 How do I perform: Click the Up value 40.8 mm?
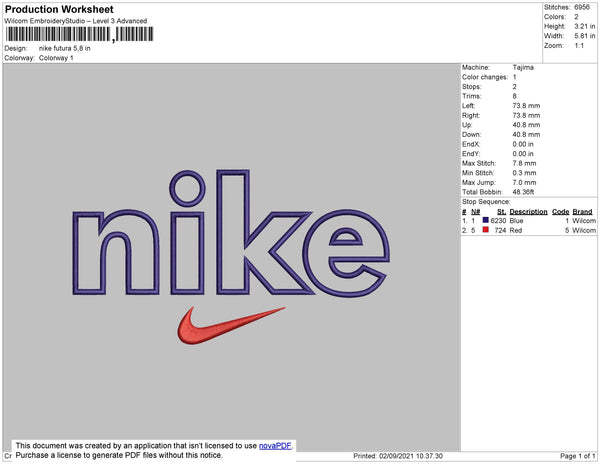click(x=526, y=125)
